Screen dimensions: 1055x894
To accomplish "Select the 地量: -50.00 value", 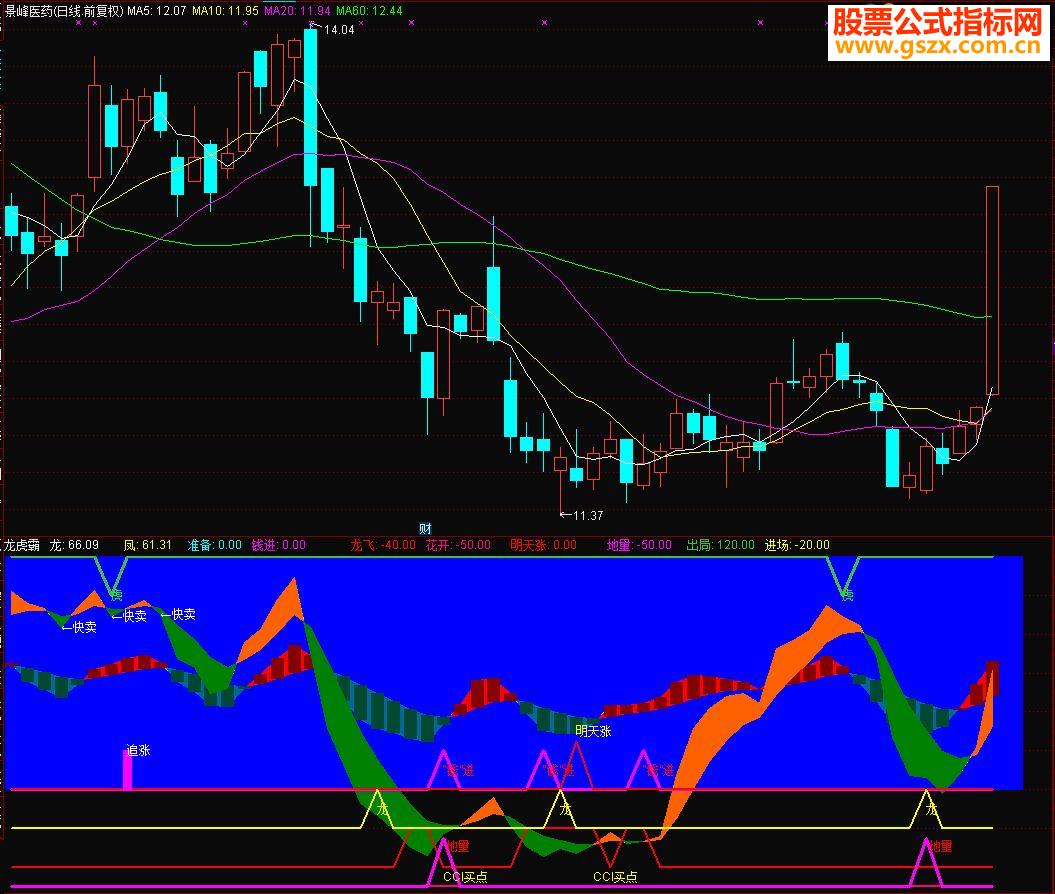I will point(639,545).
